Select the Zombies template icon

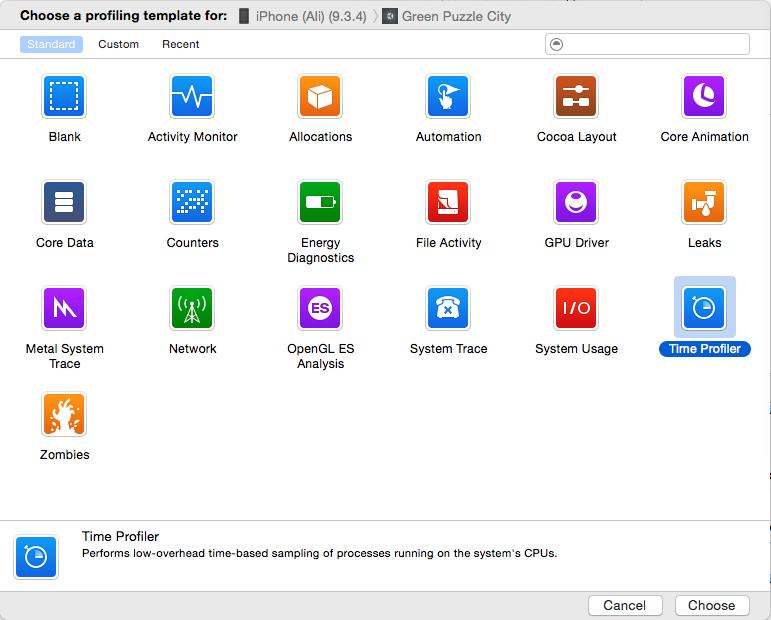pos(64,414)
